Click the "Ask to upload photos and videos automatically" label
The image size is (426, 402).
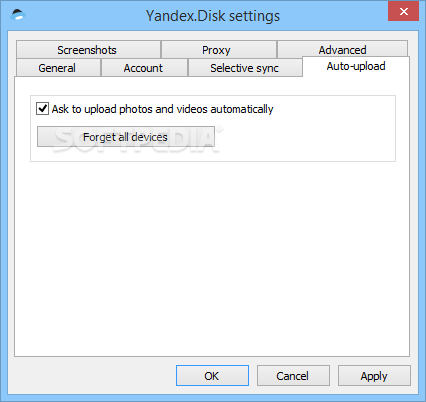[162, 109]
